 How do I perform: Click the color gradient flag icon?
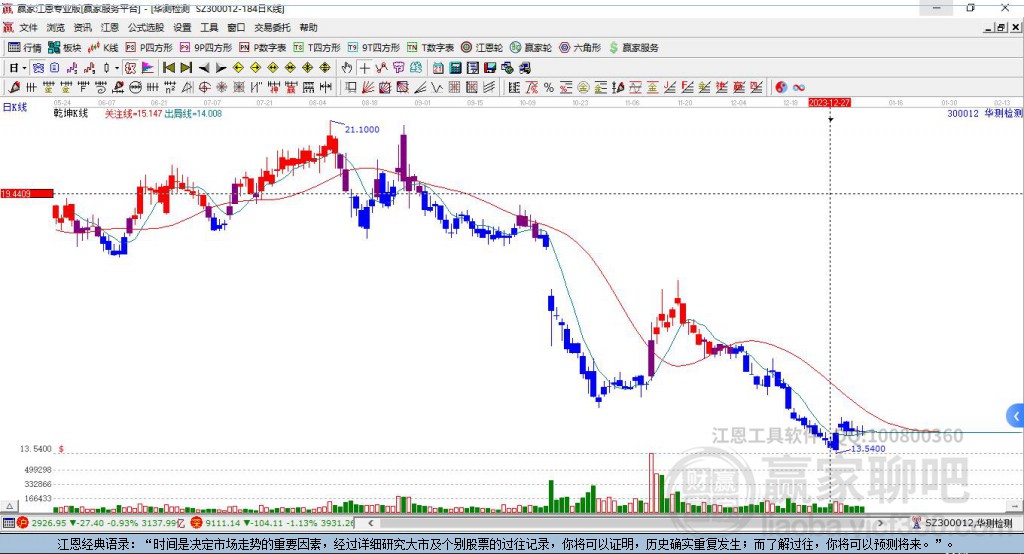click(148, 68)
